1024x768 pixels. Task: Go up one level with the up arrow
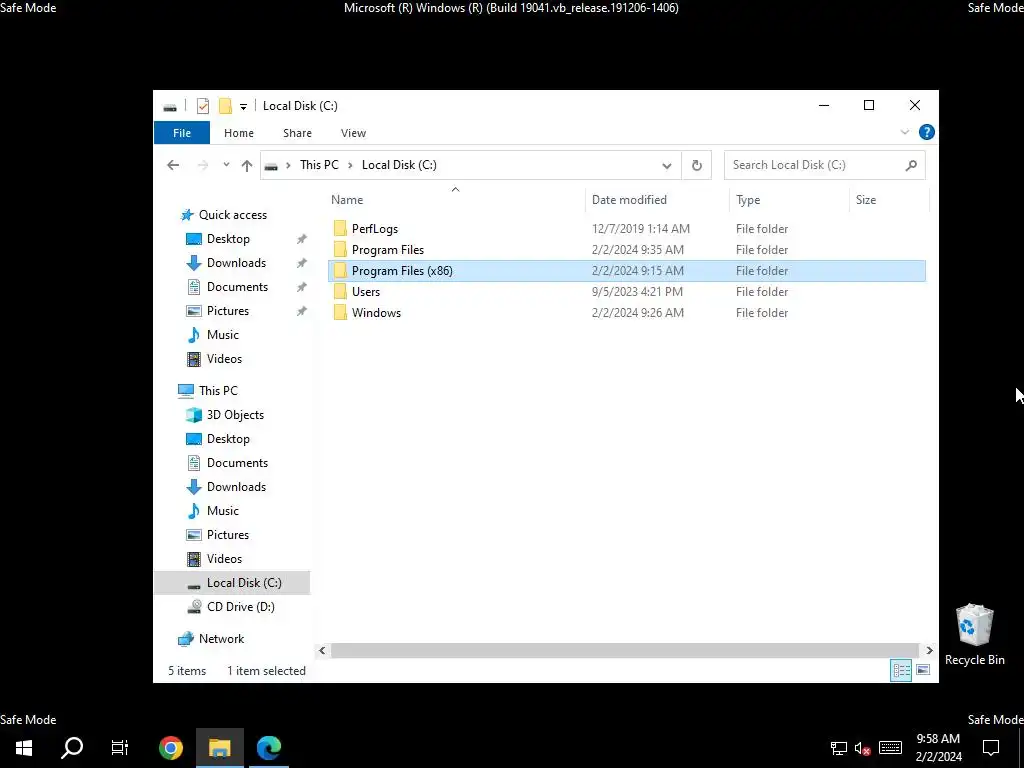(247, 165)
